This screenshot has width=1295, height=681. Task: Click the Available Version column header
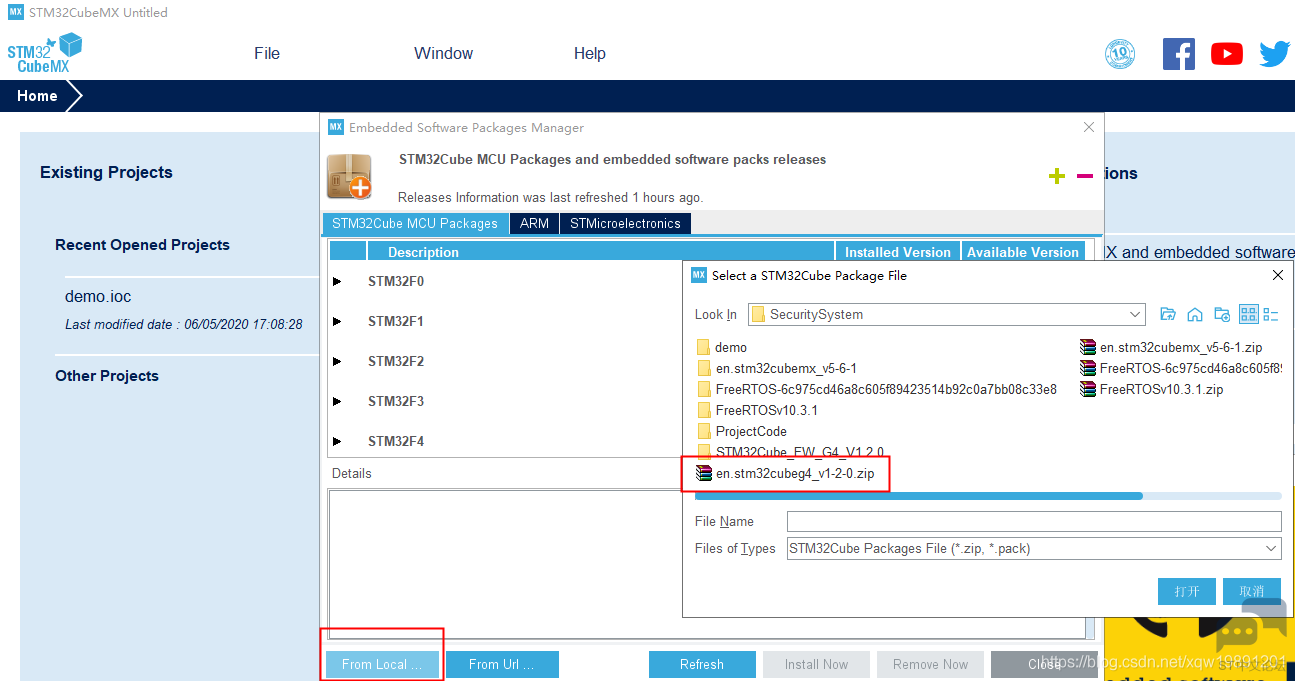1022,252
